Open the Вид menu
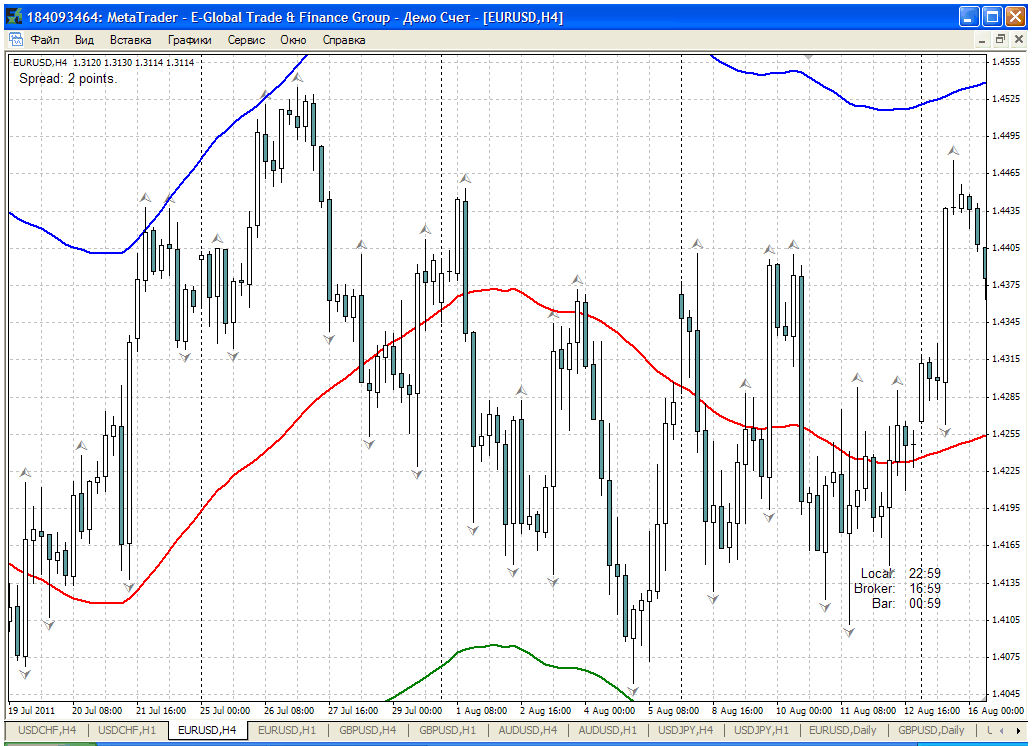This screenshot has width=1032, height=746. pos(84,40)
